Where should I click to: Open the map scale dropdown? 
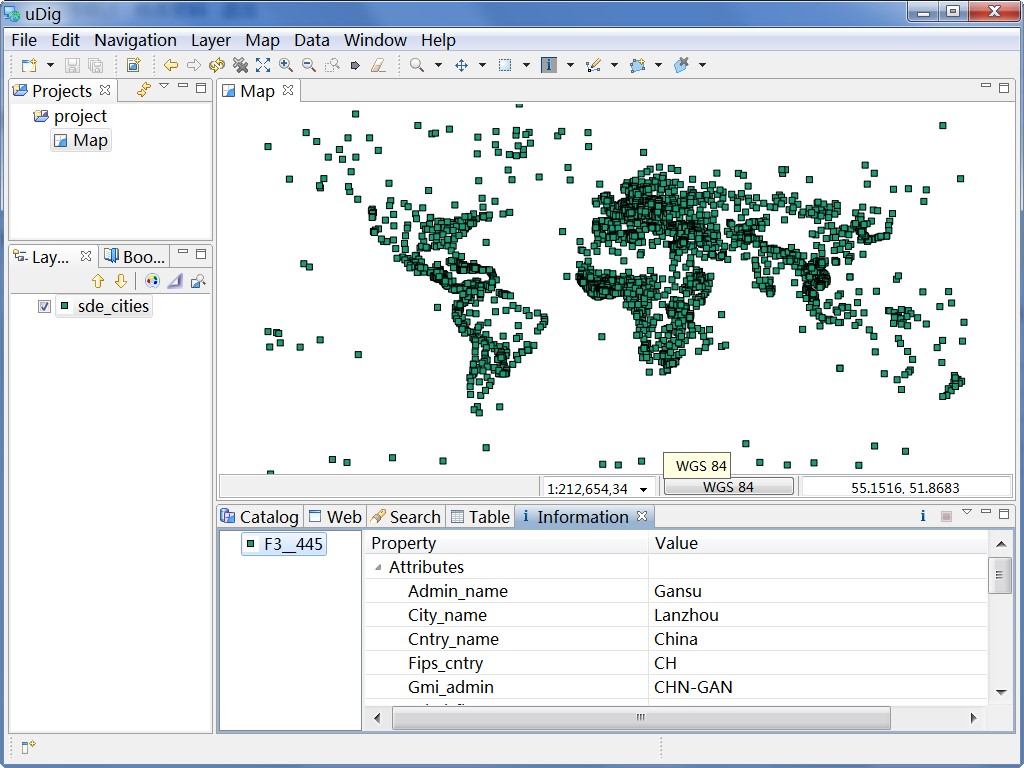(x=643, y=489)
